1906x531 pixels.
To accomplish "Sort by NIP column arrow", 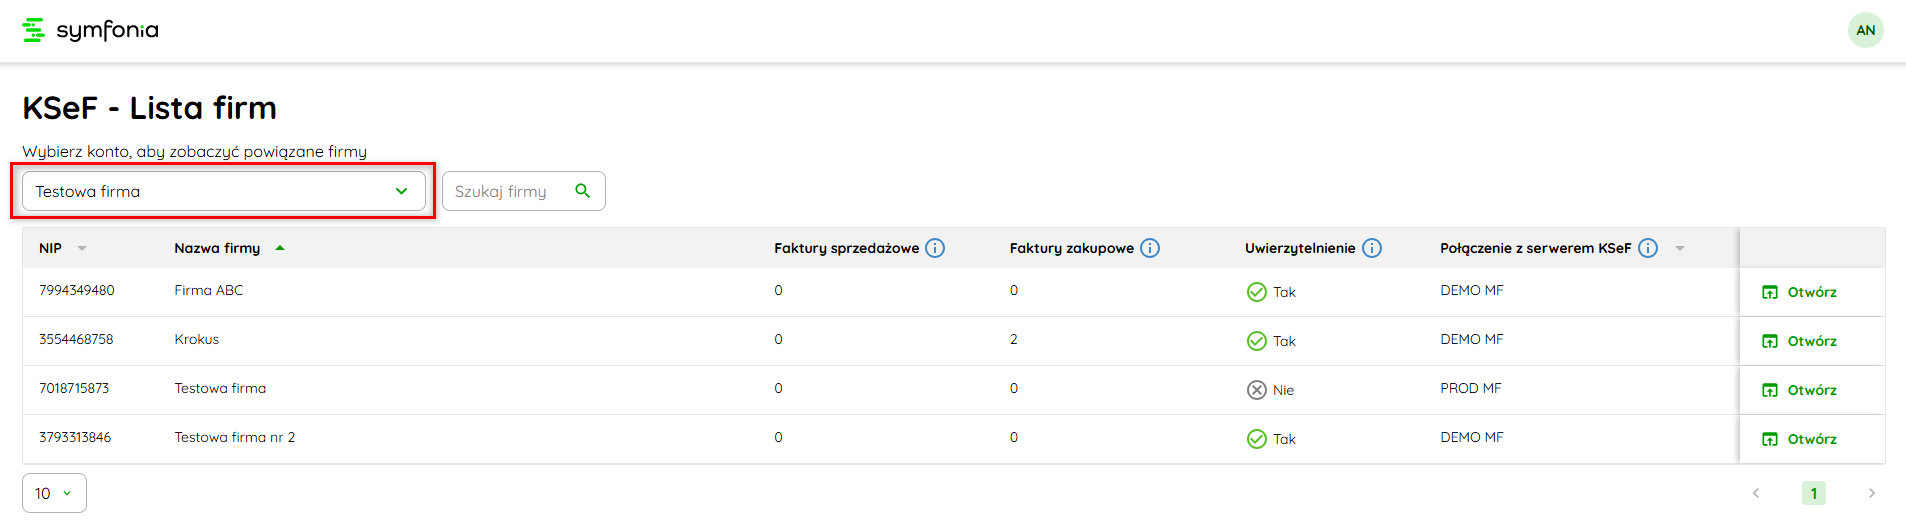I will point(82,248).
